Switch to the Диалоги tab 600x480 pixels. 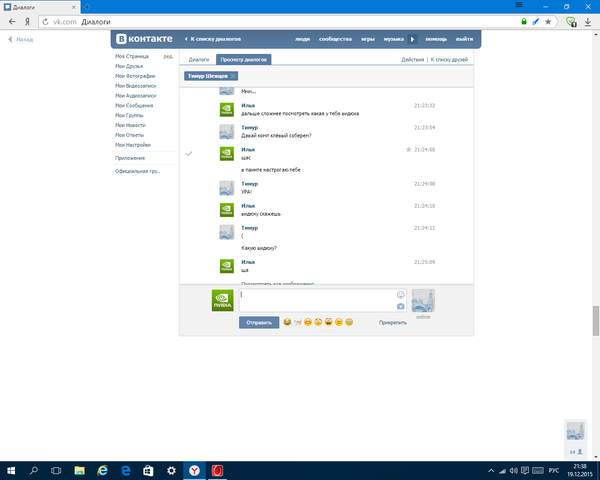tap(199, 60)
